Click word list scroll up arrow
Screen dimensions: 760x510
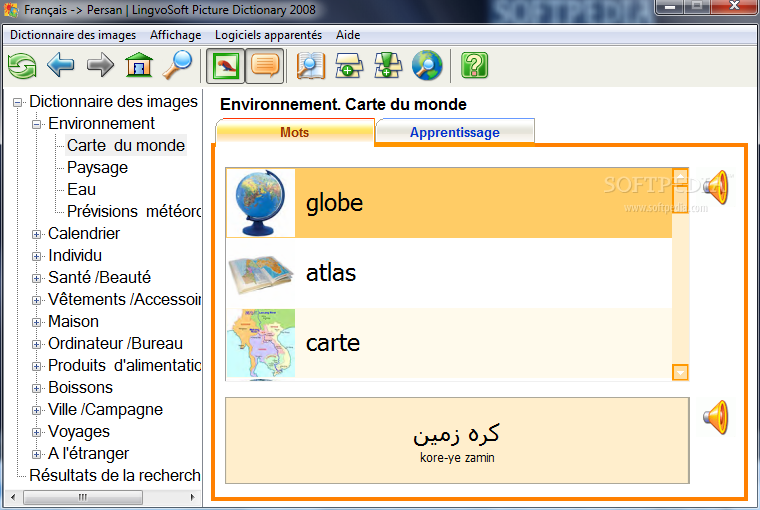681,176
